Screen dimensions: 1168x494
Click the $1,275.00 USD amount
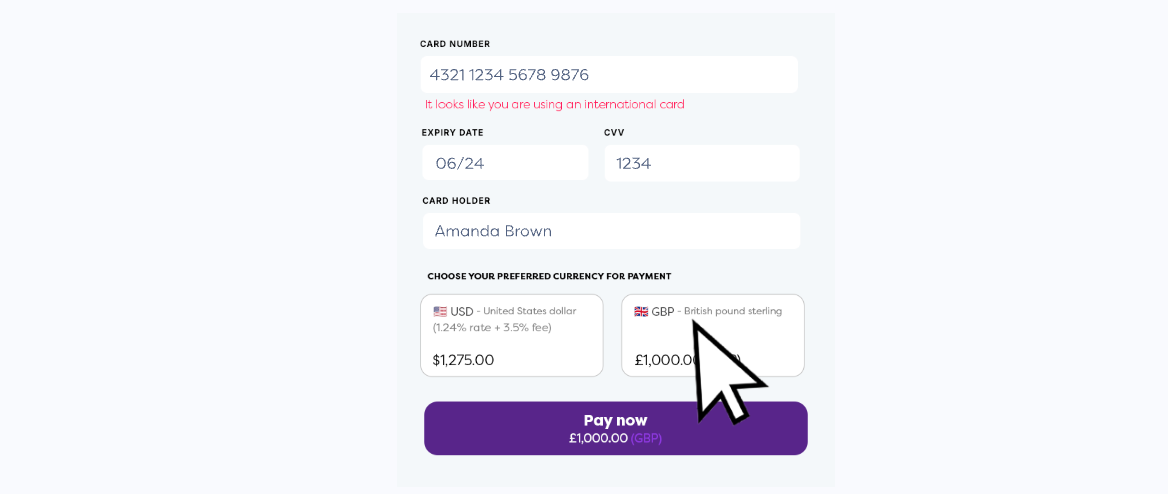pyautogui.click(x=463, y=360)
